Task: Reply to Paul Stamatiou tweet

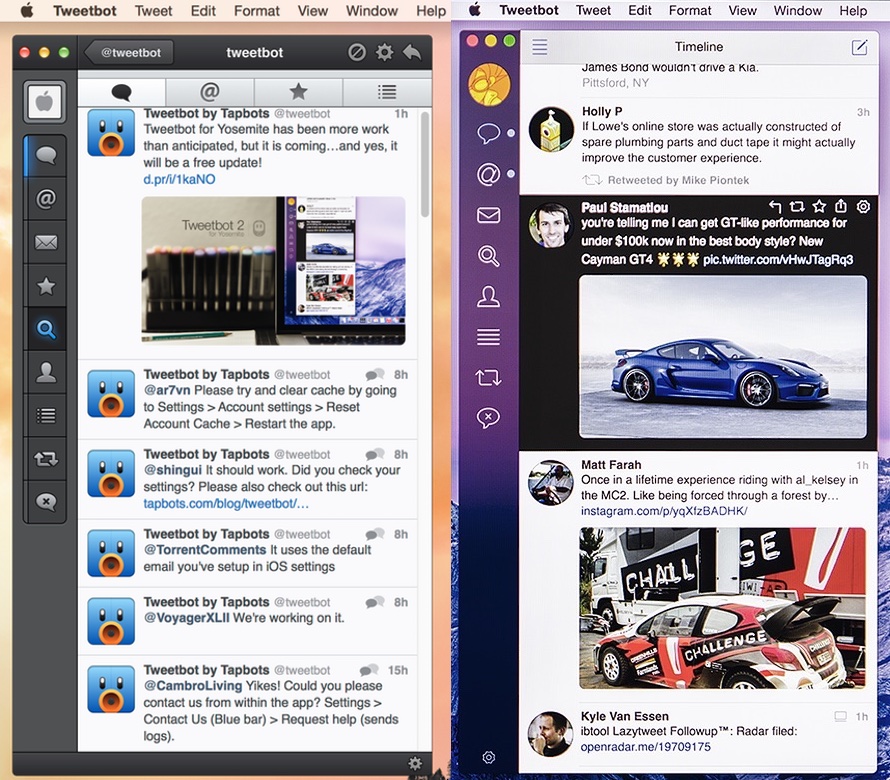Action: (775, 207)
